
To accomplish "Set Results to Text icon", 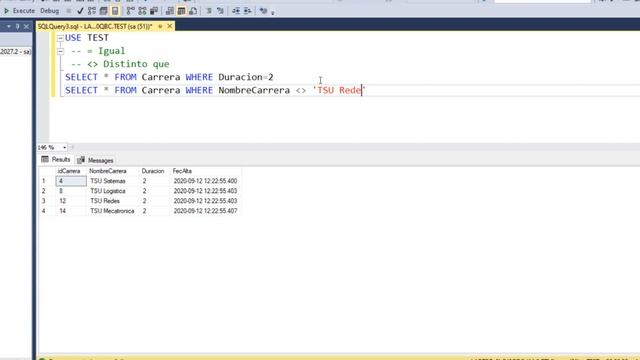I will click(169, 11).
